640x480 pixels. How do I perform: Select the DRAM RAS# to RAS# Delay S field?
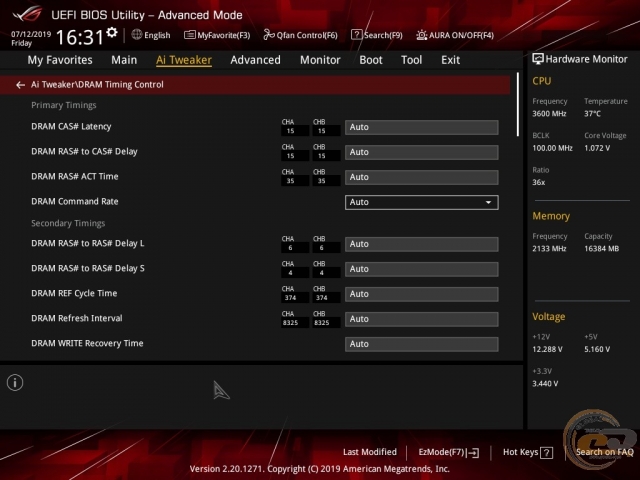[x=422, y=269]
